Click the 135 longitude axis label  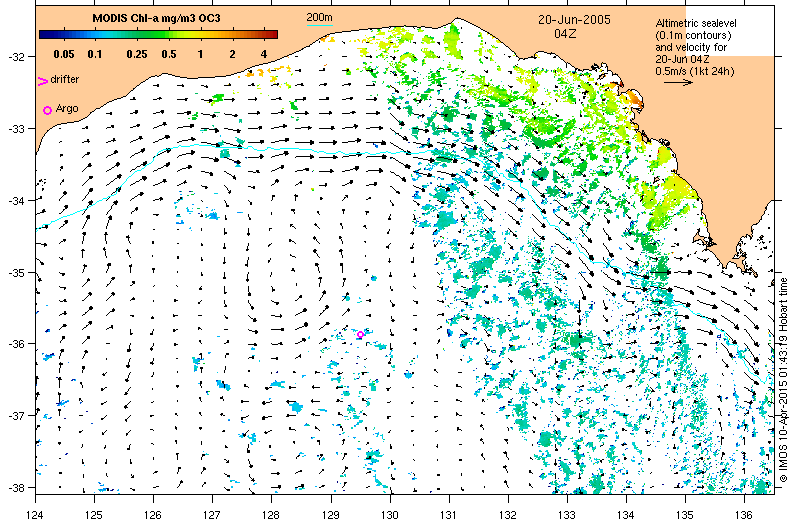685,515
